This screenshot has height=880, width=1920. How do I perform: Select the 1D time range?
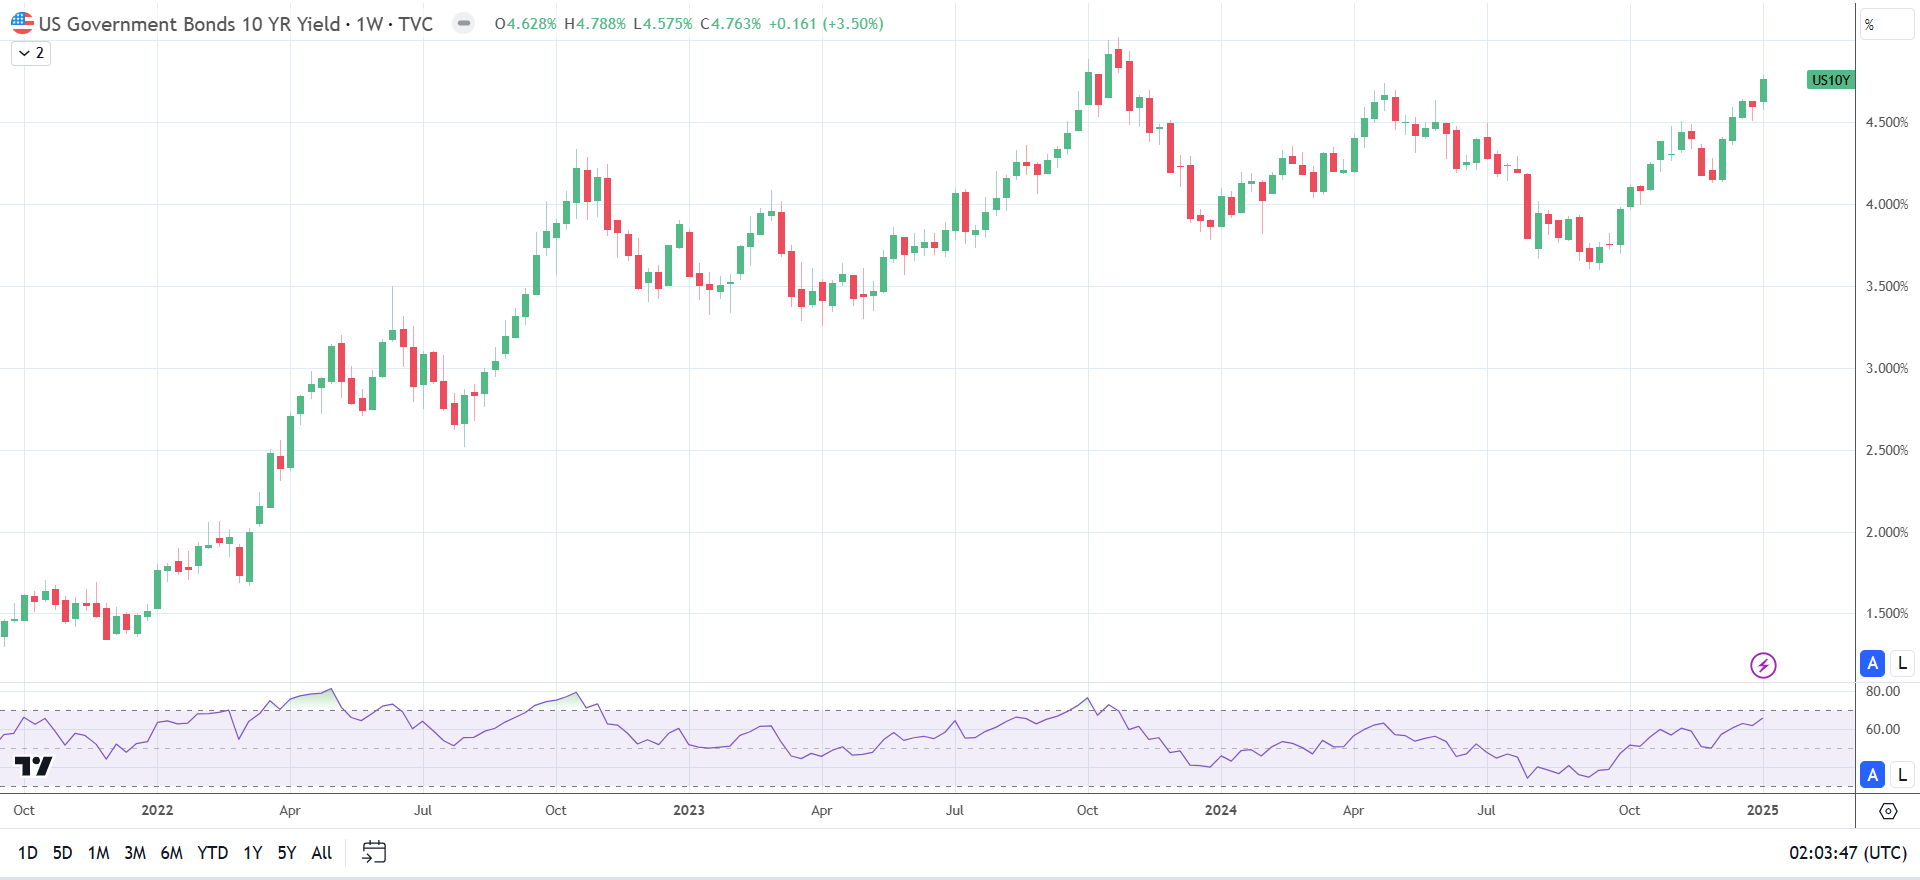point(28,853)
